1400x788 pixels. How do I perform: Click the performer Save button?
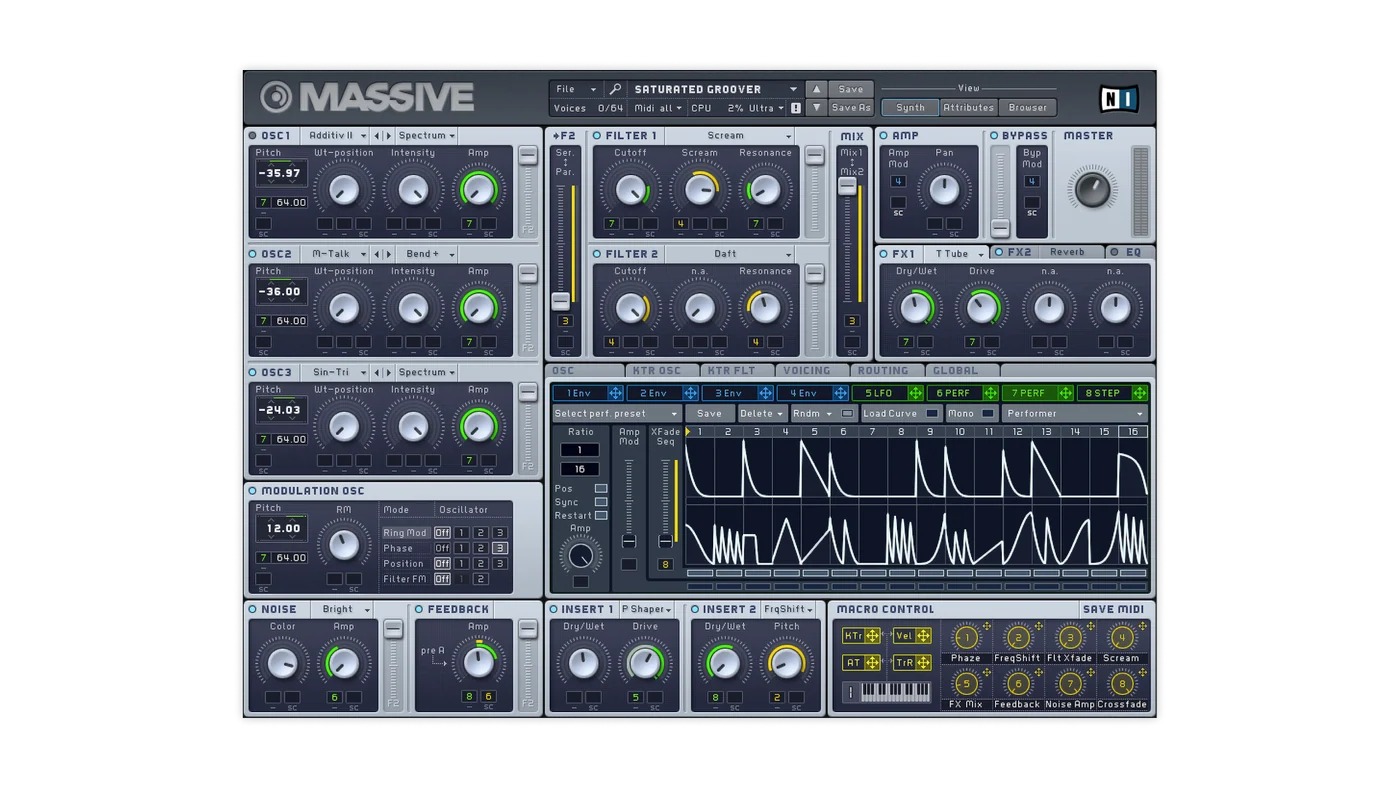point(709,414)
